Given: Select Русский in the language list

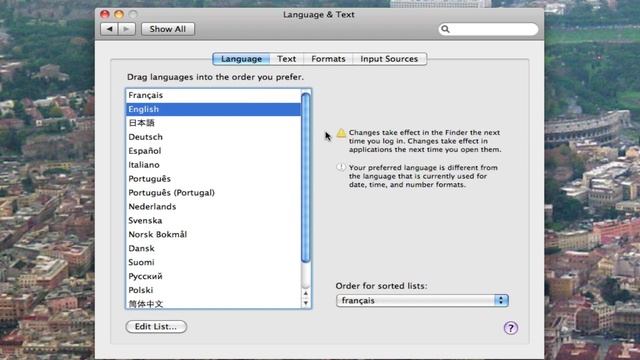Looking at the screenshot, I should (213, 276).
